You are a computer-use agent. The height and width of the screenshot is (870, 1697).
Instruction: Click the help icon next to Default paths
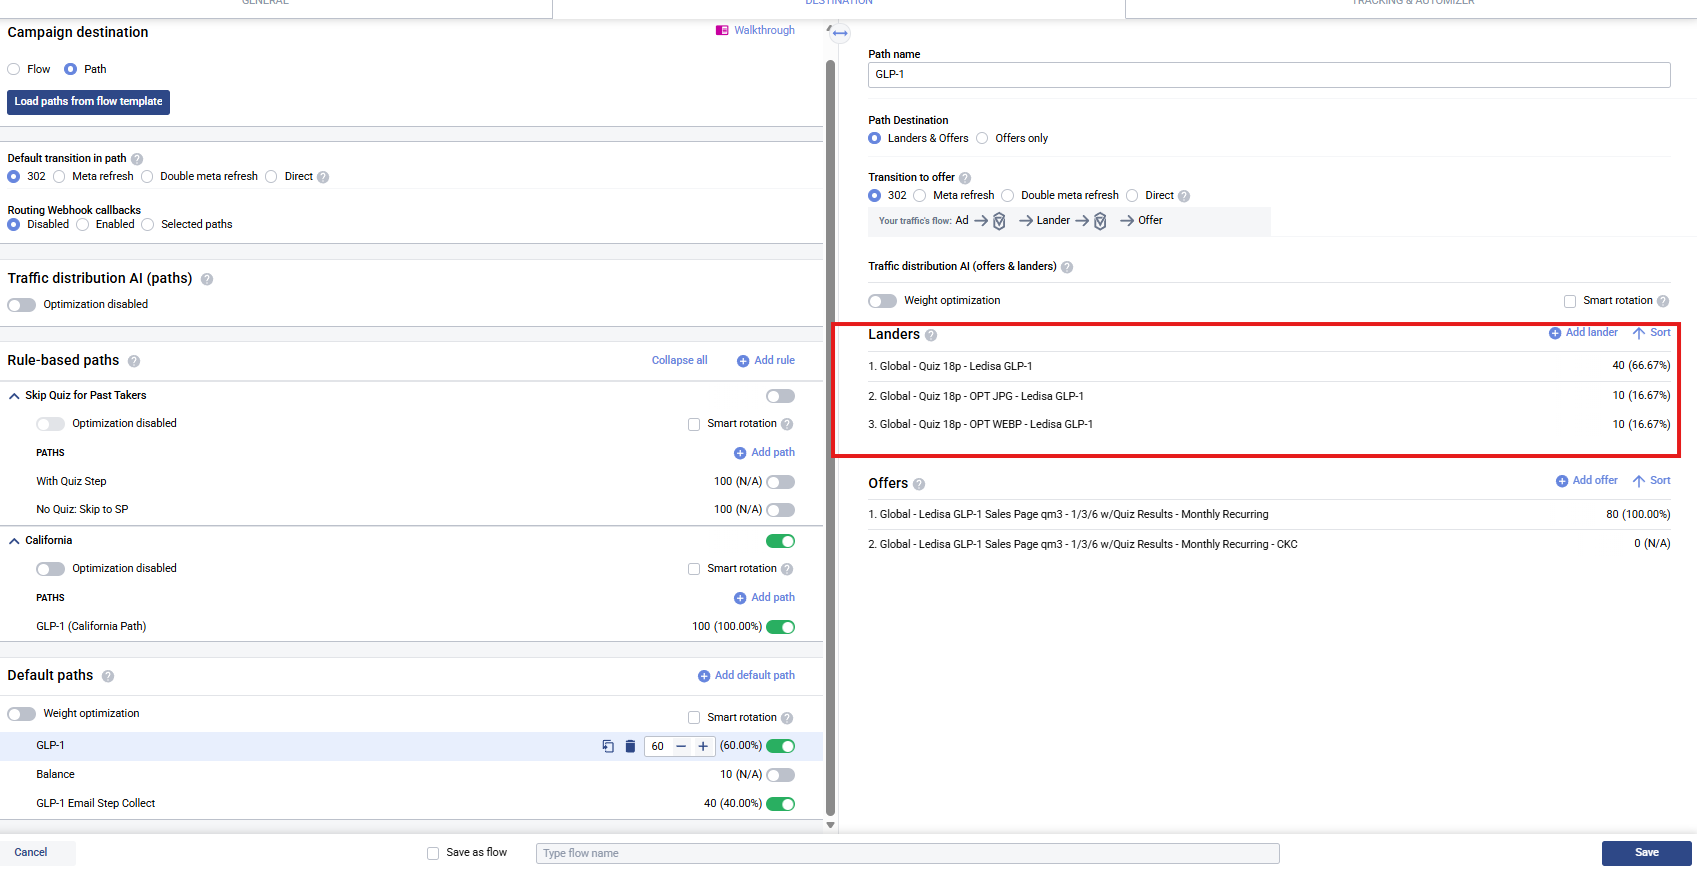click(108, 676)
